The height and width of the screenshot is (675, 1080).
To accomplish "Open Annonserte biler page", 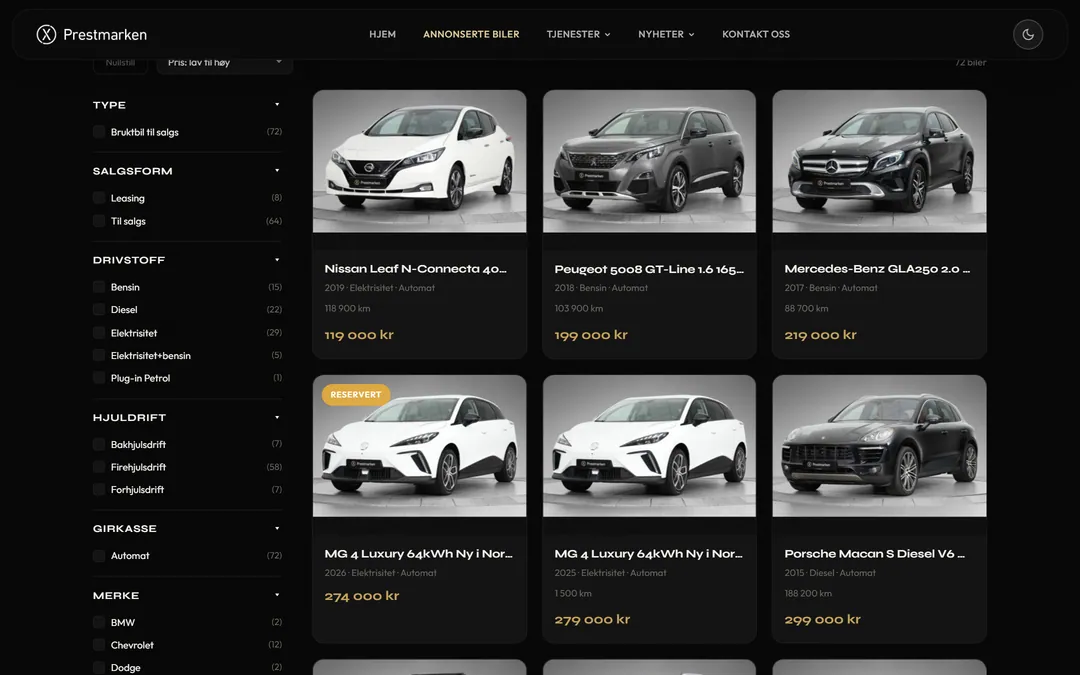I will coord(471,34).
